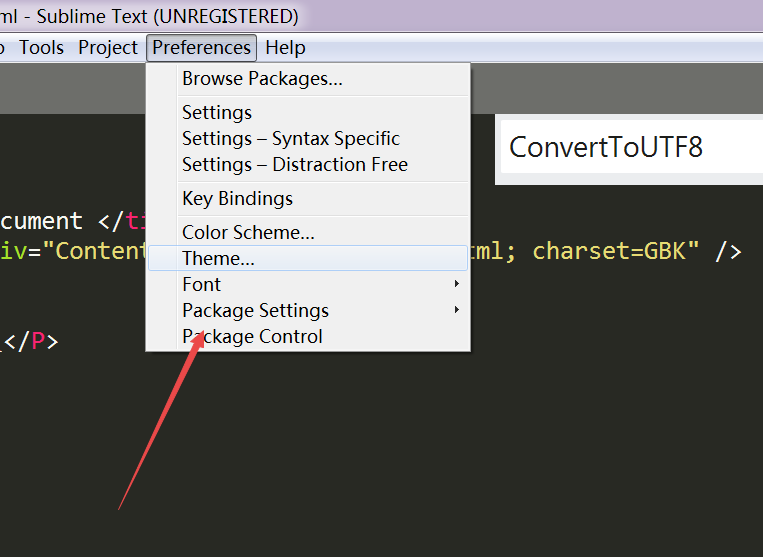Choose Browse Packages... from Preferences
763x557 pixels.
308,79
